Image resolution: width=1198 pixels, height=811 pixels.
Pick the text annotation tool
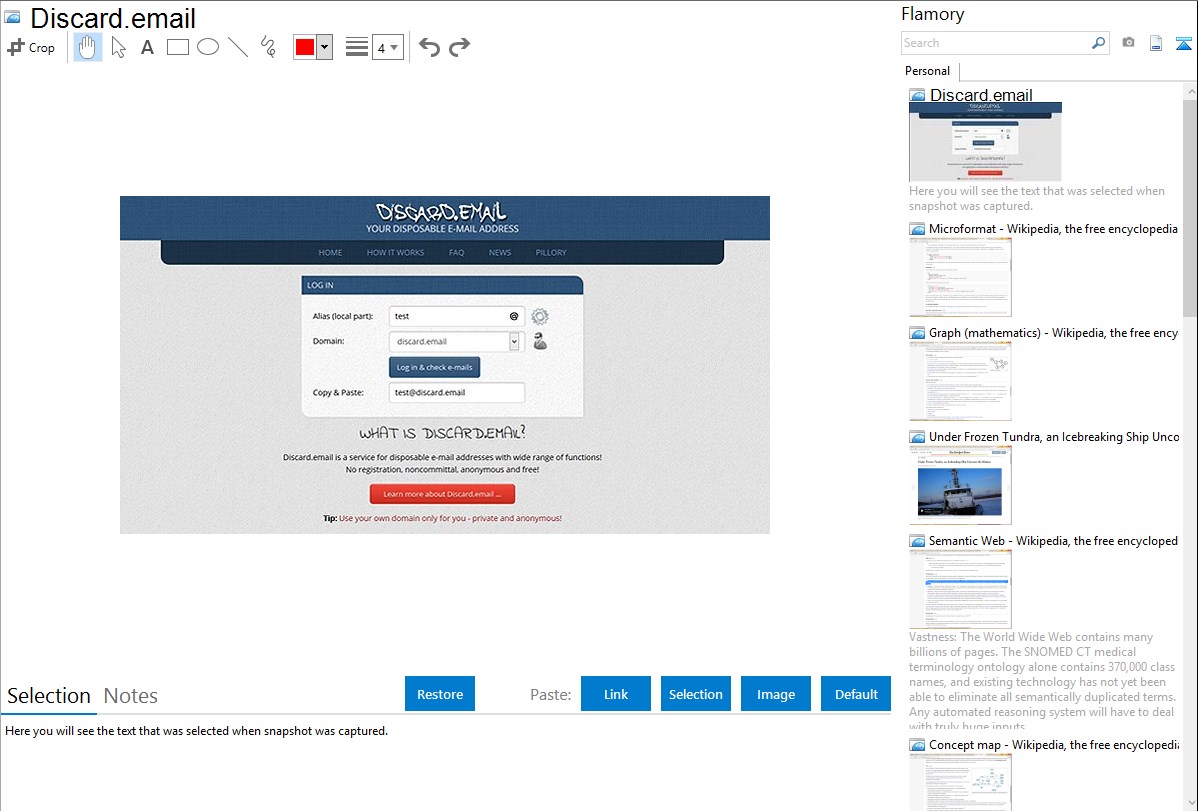[x=147, y=47]
